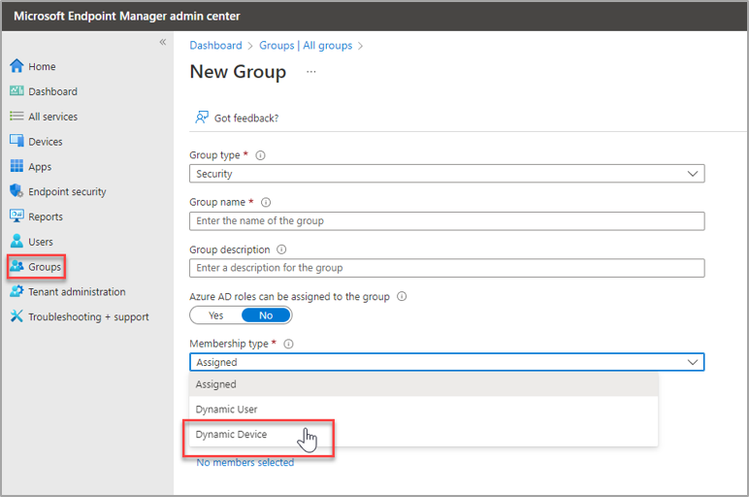
Task: Expand the Group type dropdown
Action: click(446, 174)
